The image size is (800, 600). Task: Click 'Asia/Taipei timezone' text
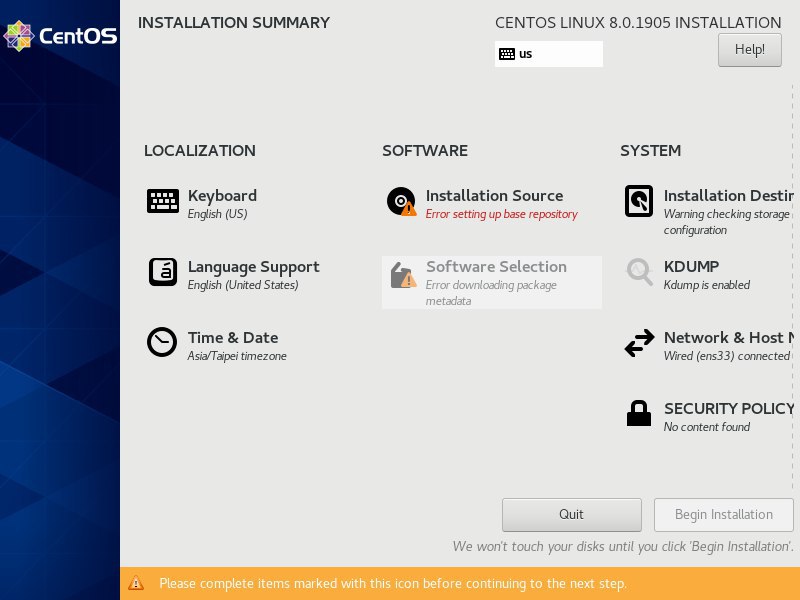coord(237,356)
